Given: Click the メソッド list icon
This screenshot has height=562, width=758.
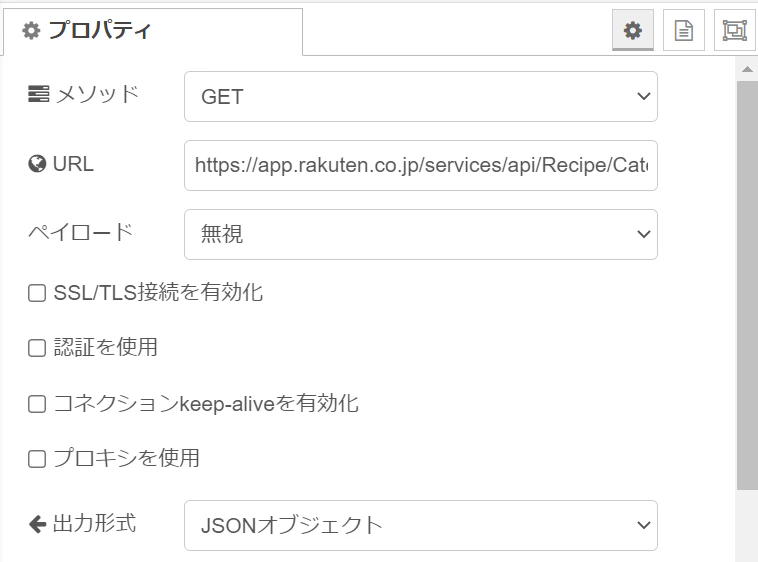Looking at the screenshot, I should (38, 94).
